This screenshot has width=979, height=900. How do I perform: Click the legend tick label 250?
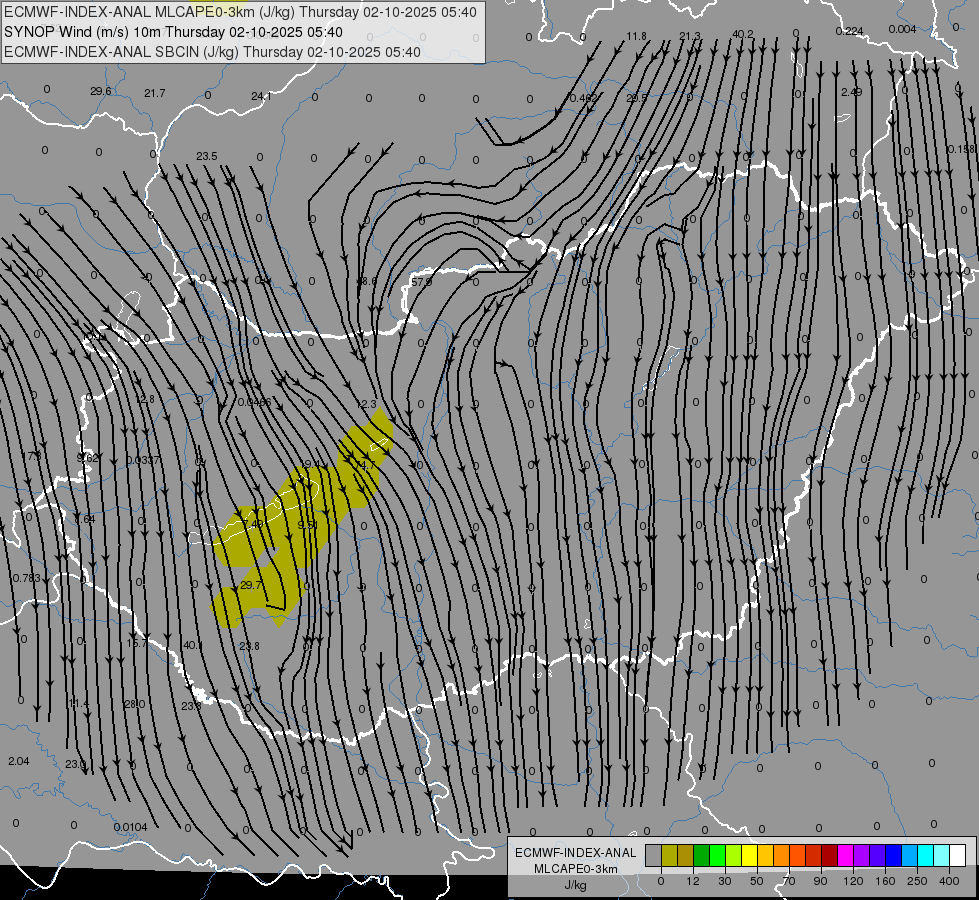[x=917, y=881]
